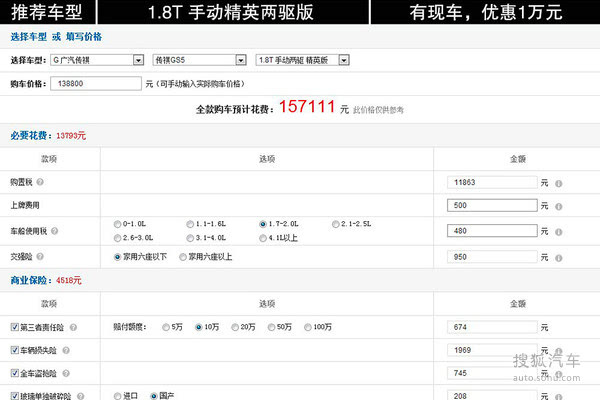Screen dimensions: 600x400
Task: Open the 广汽传祺 brand dropdown
Action: [96, 60]
